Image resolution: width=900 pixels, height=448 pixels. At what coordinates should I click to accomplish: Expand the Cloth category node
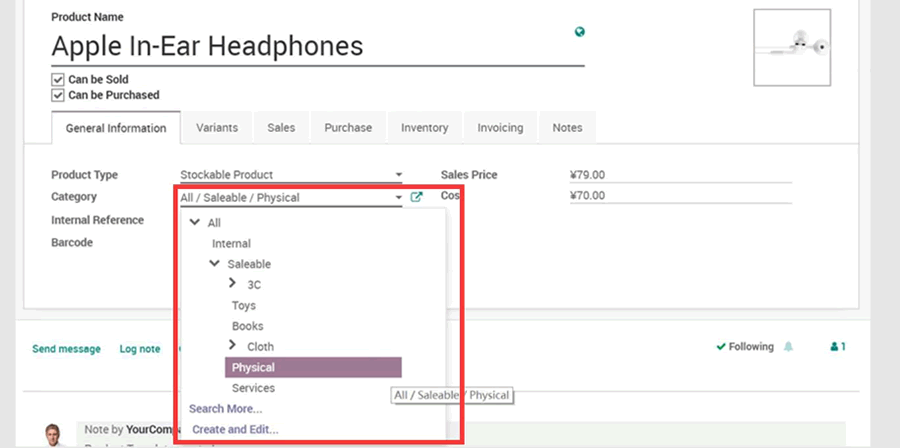[233, 346]
